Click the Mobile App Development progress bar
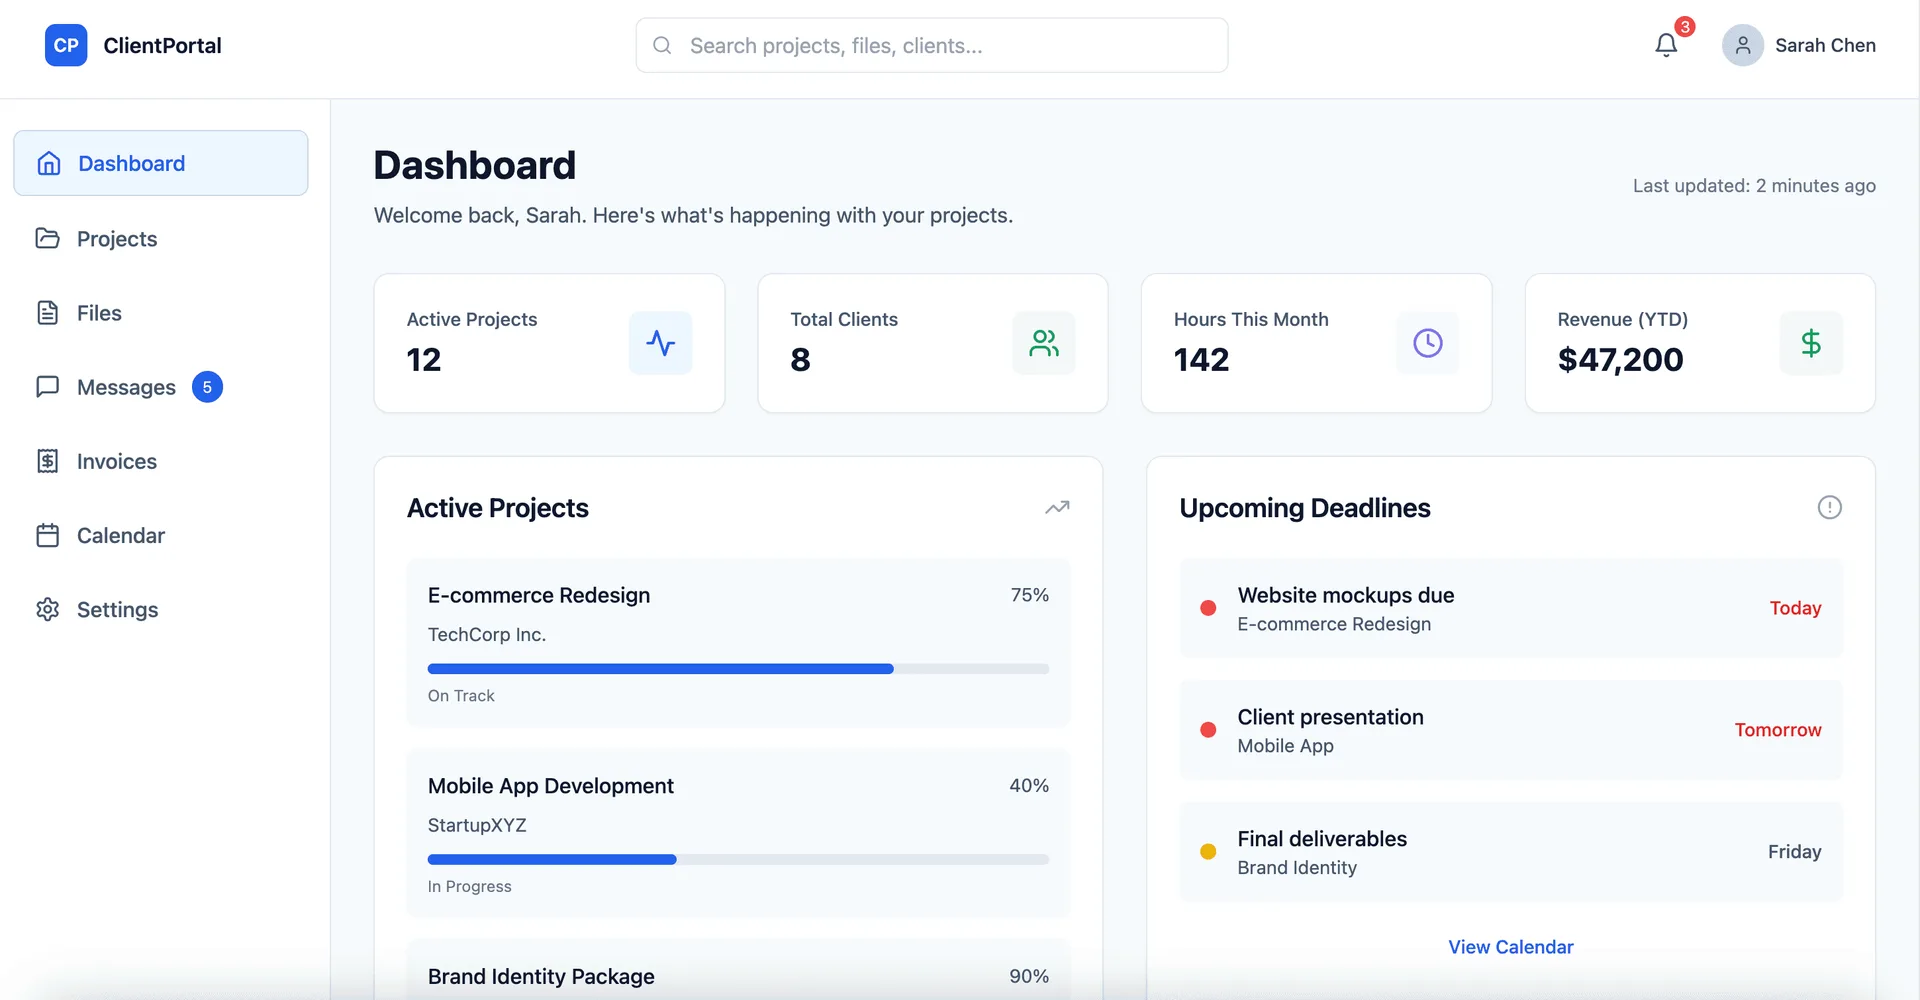This screenshot has height=1000, width=1920. pos(738,859)
